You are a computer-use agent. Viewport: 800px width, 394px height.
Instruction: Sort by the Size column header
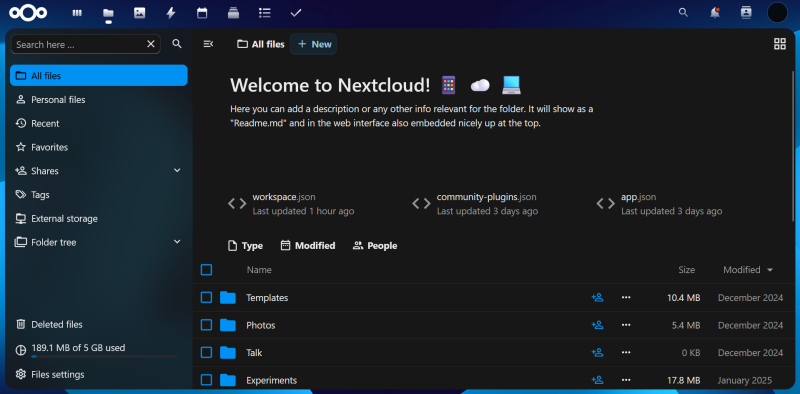coord(686,269)
